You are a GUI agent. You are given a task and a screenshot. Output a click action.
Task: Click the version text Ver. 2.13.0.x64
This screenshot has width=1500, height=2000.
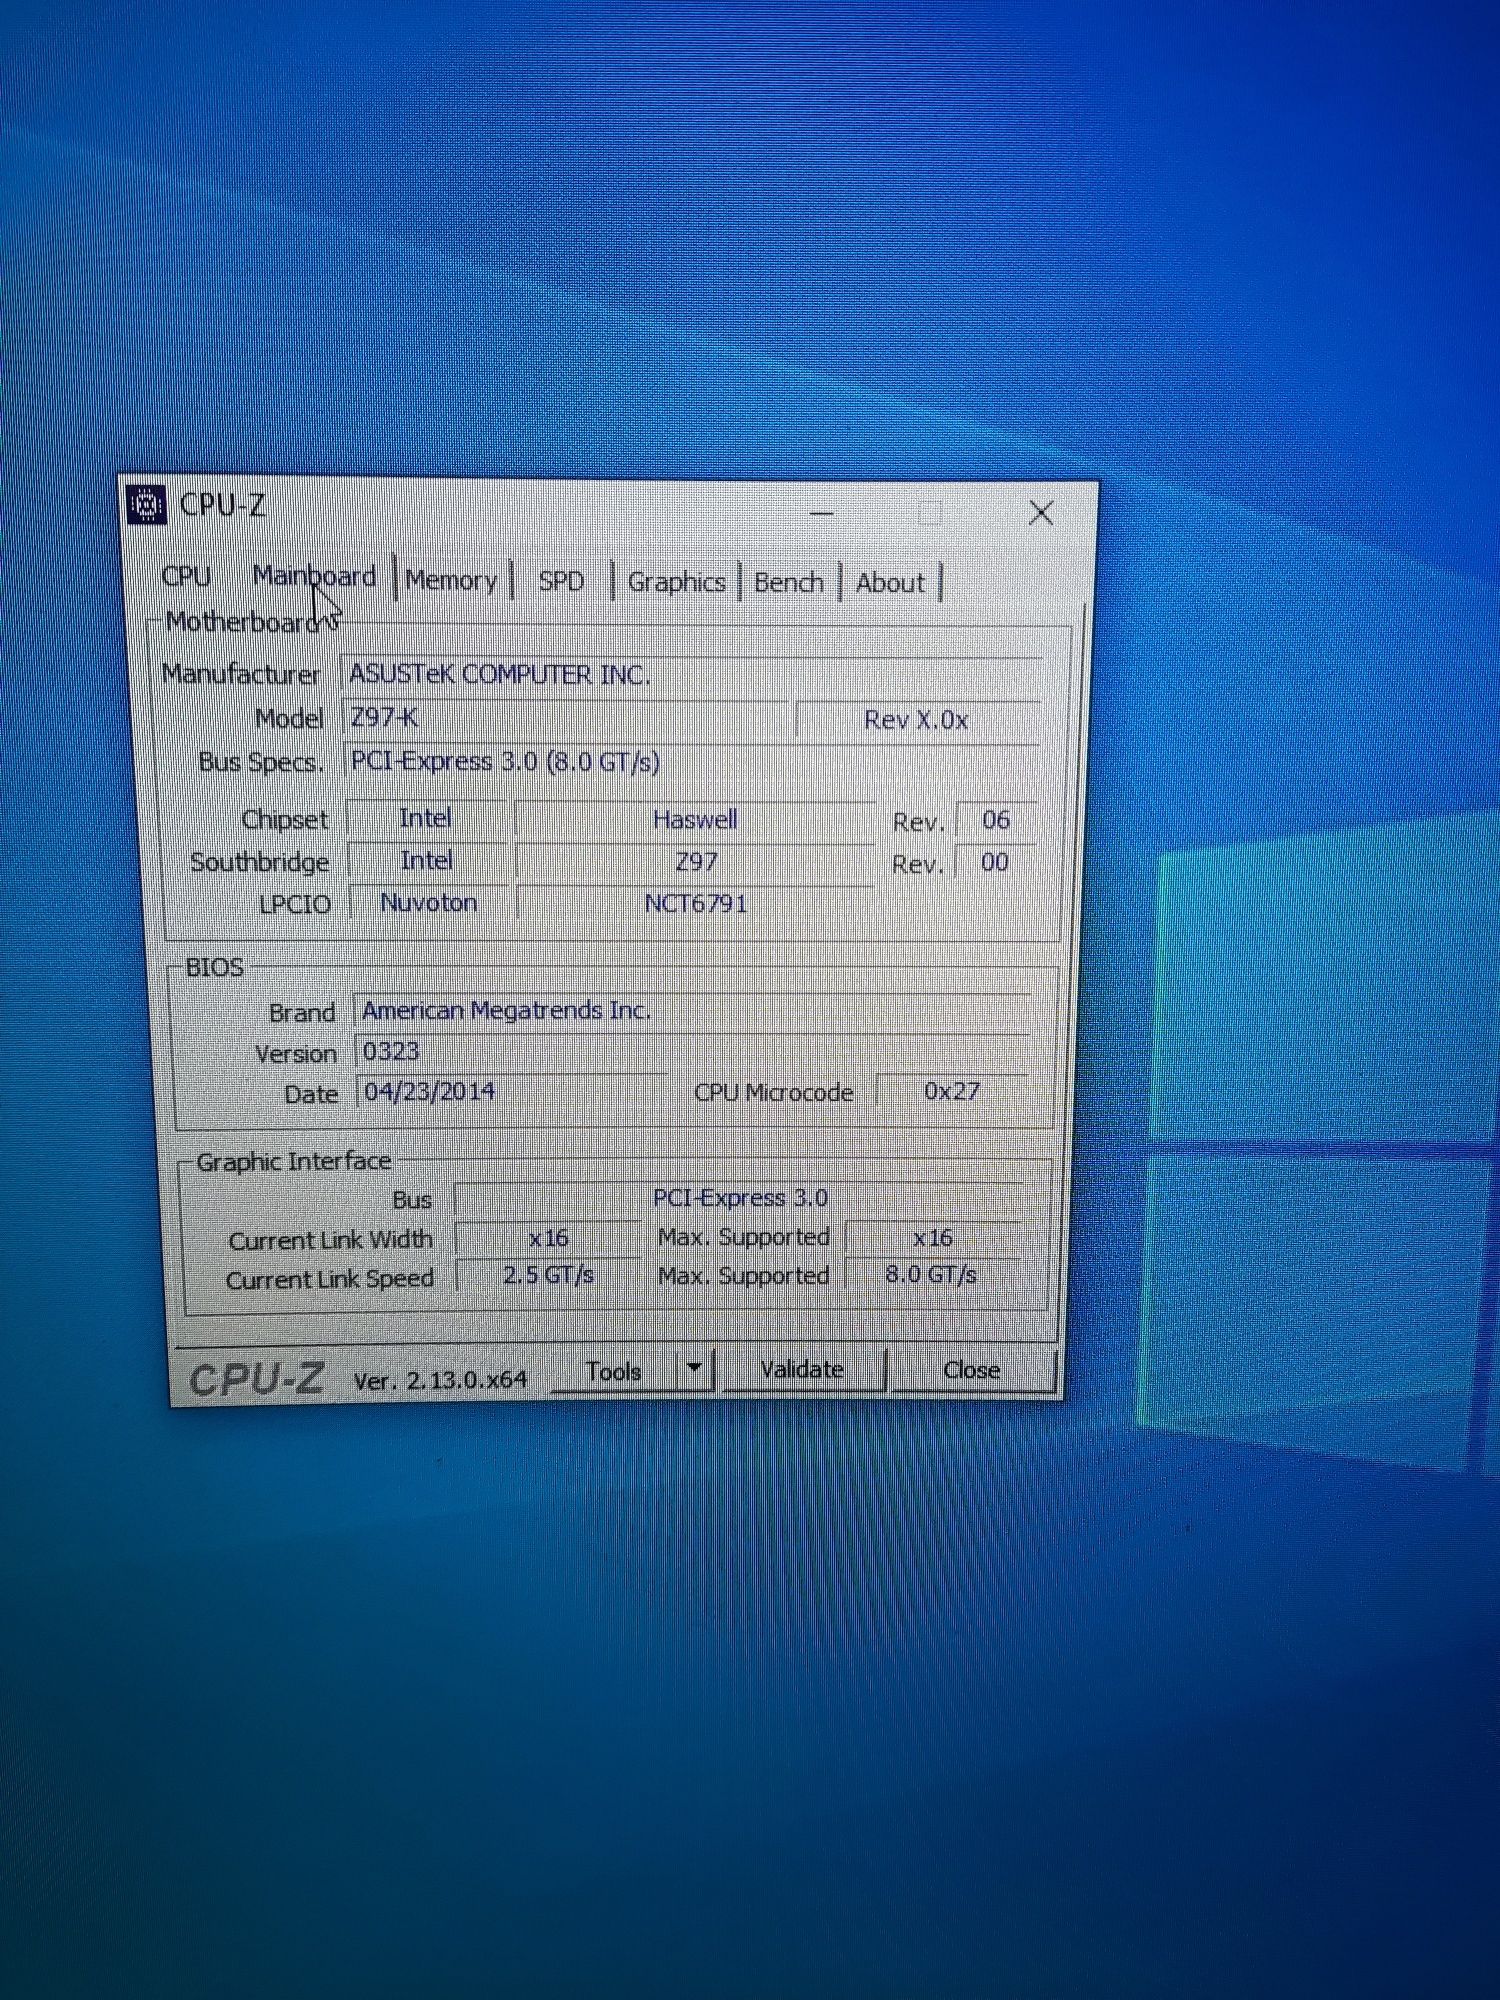440,1380
